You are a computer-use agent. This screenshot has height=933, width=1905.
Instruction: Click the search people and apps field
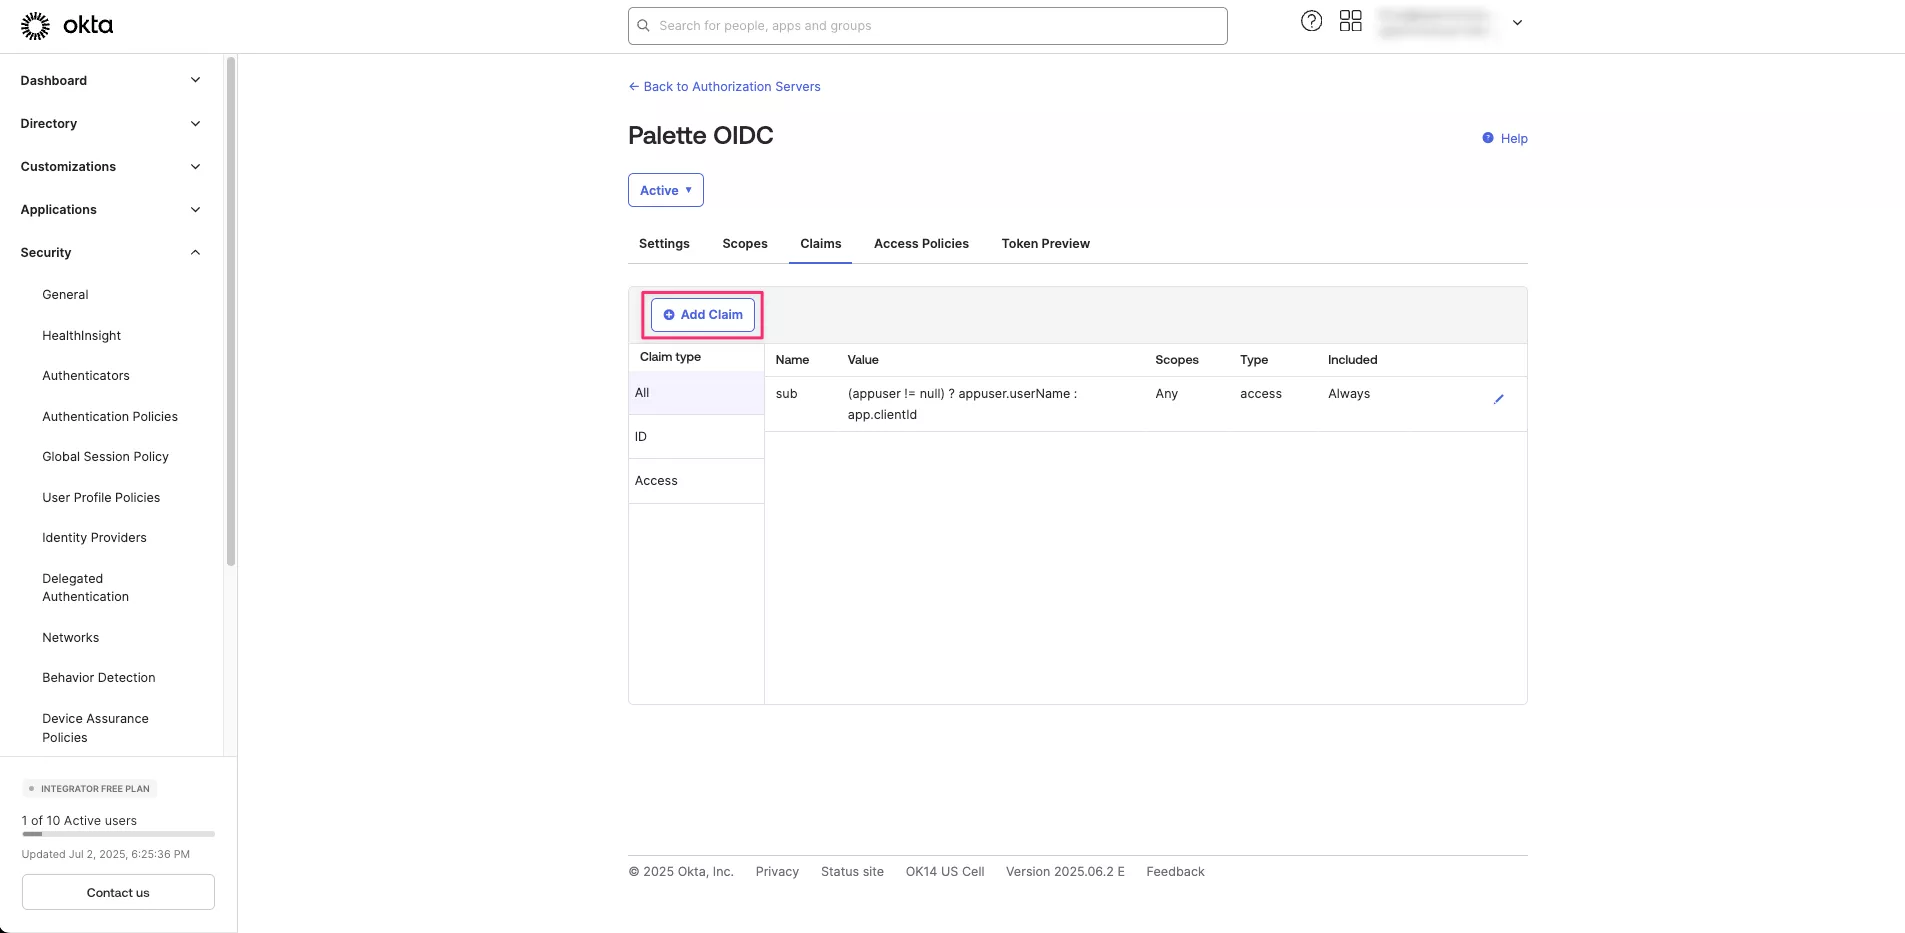point(927,26)
